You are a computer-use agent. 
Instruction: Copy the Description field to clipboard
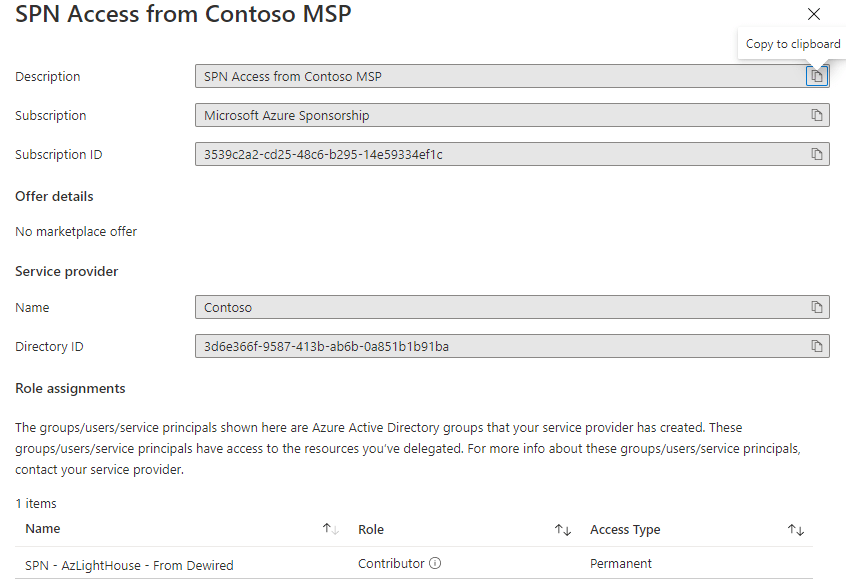point(817,77)
